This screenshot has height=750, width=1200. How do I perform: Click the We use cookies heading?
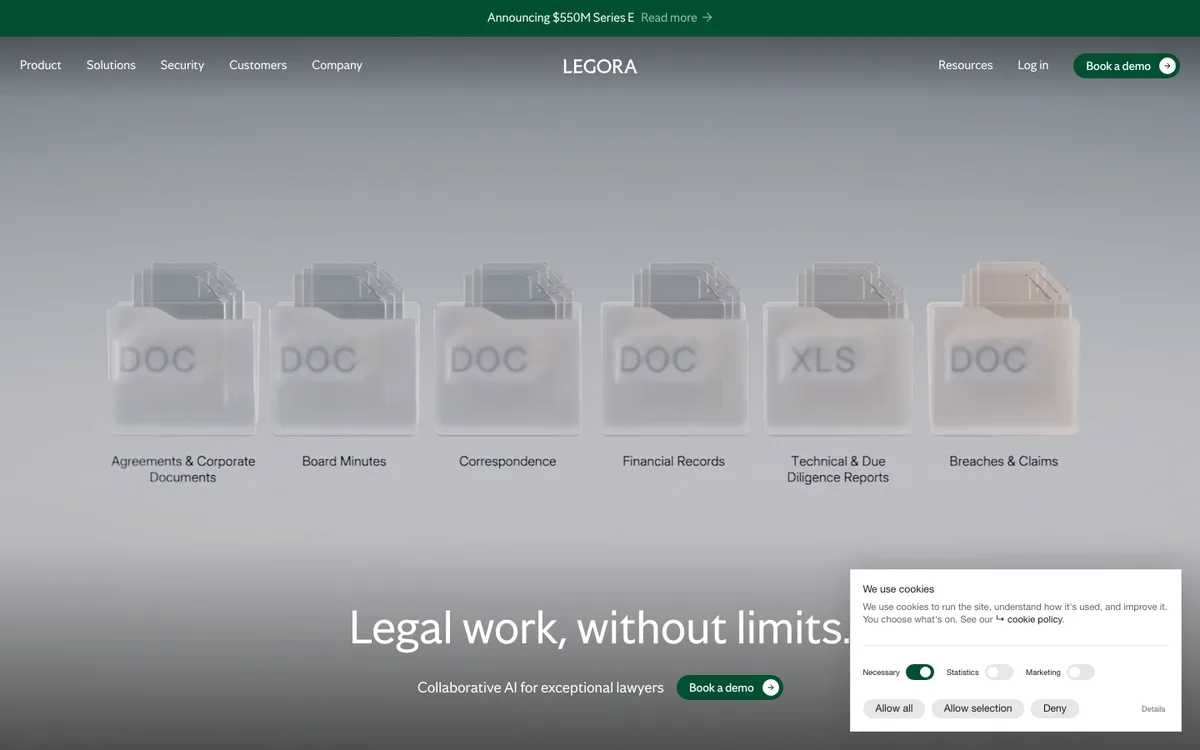[x=898, y=589]
